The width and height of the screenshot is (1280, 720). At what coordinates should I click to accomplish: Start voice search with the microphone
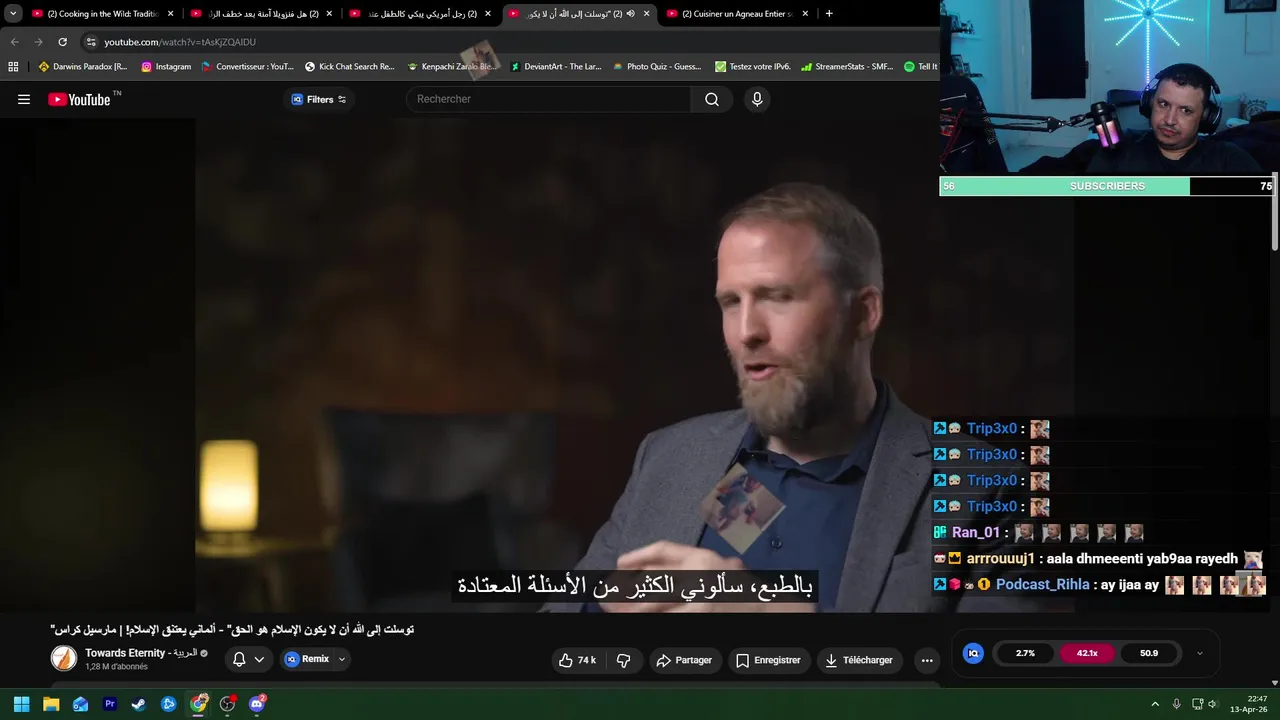pyautogui.click(x=757, y=99)
